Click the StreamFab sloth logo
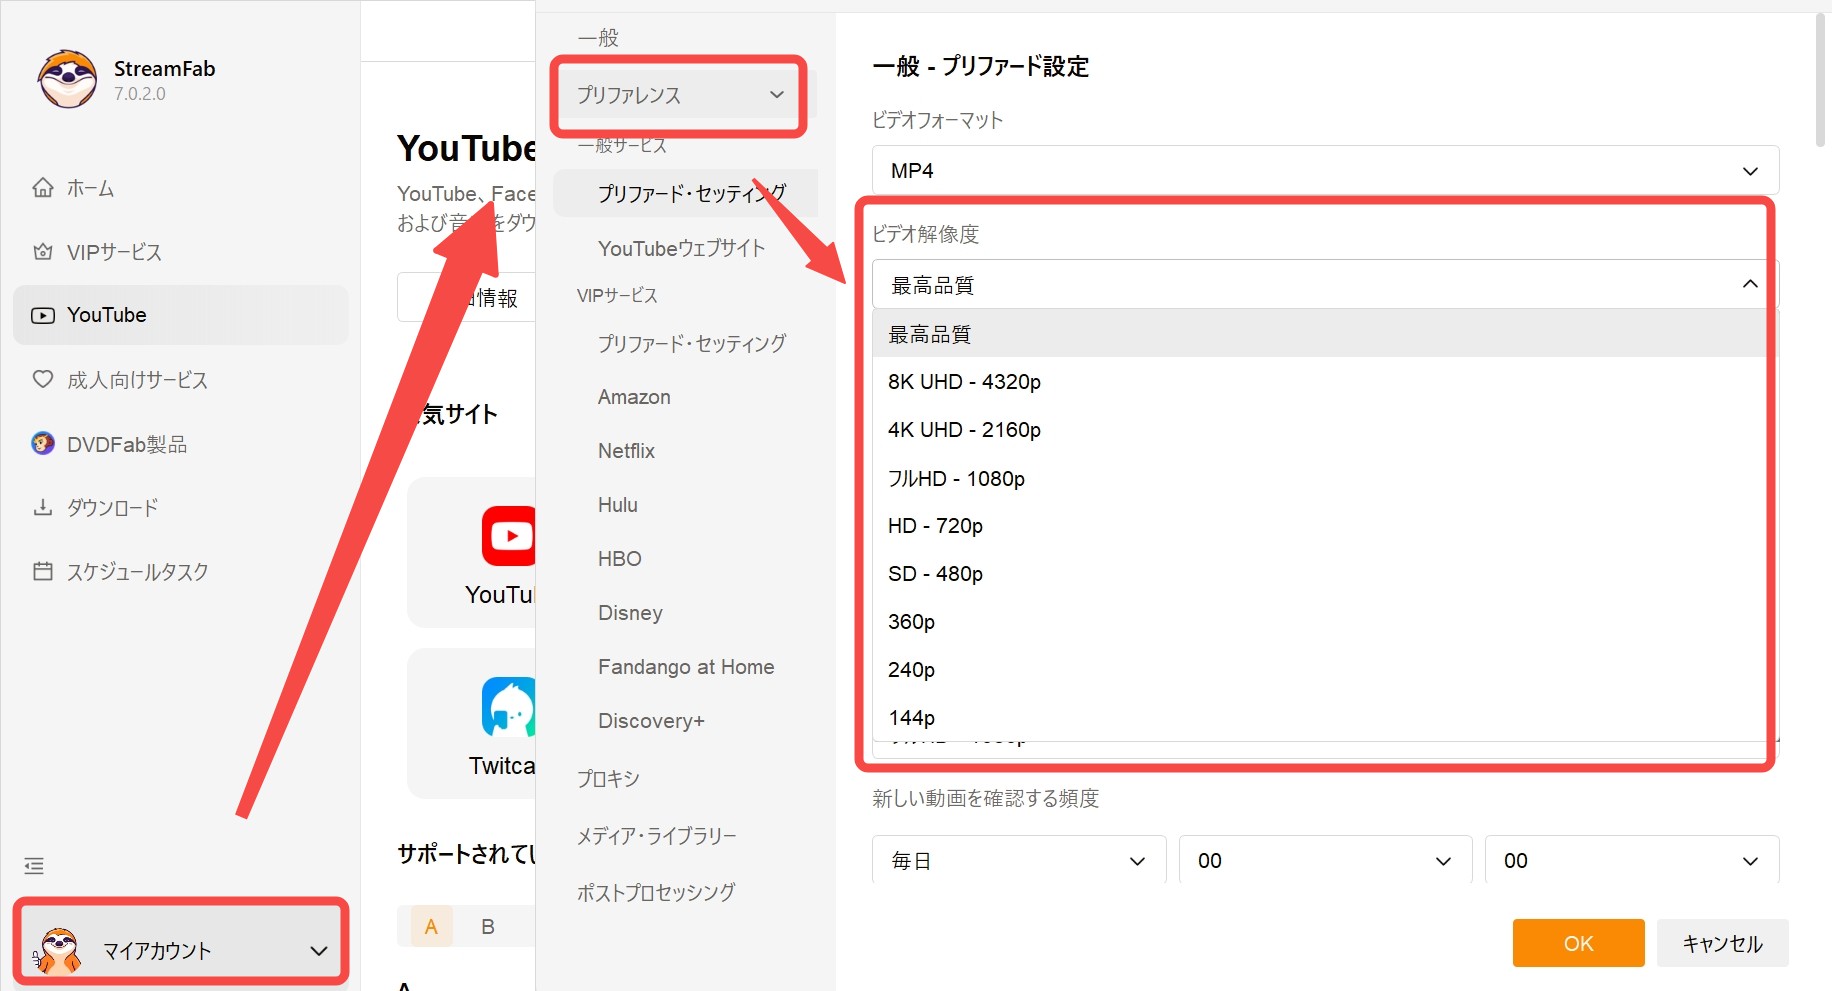 68,79
